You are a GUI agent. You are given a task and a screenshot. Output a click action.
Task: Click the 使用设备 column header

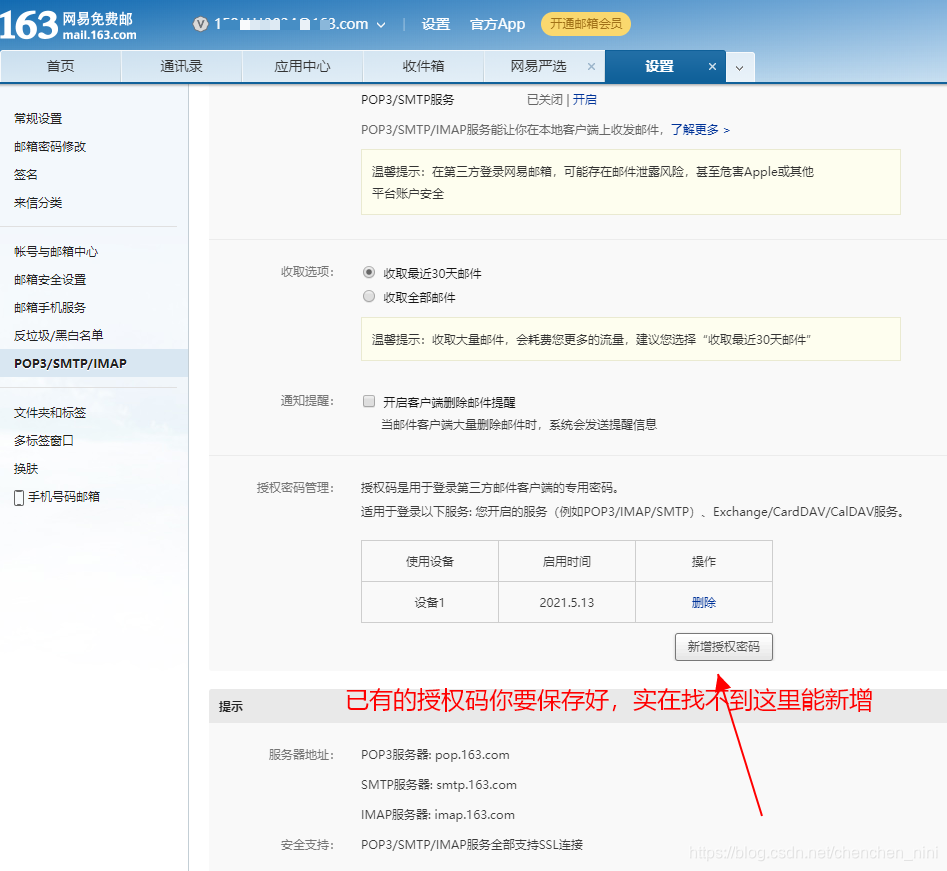tap(429, 561)
